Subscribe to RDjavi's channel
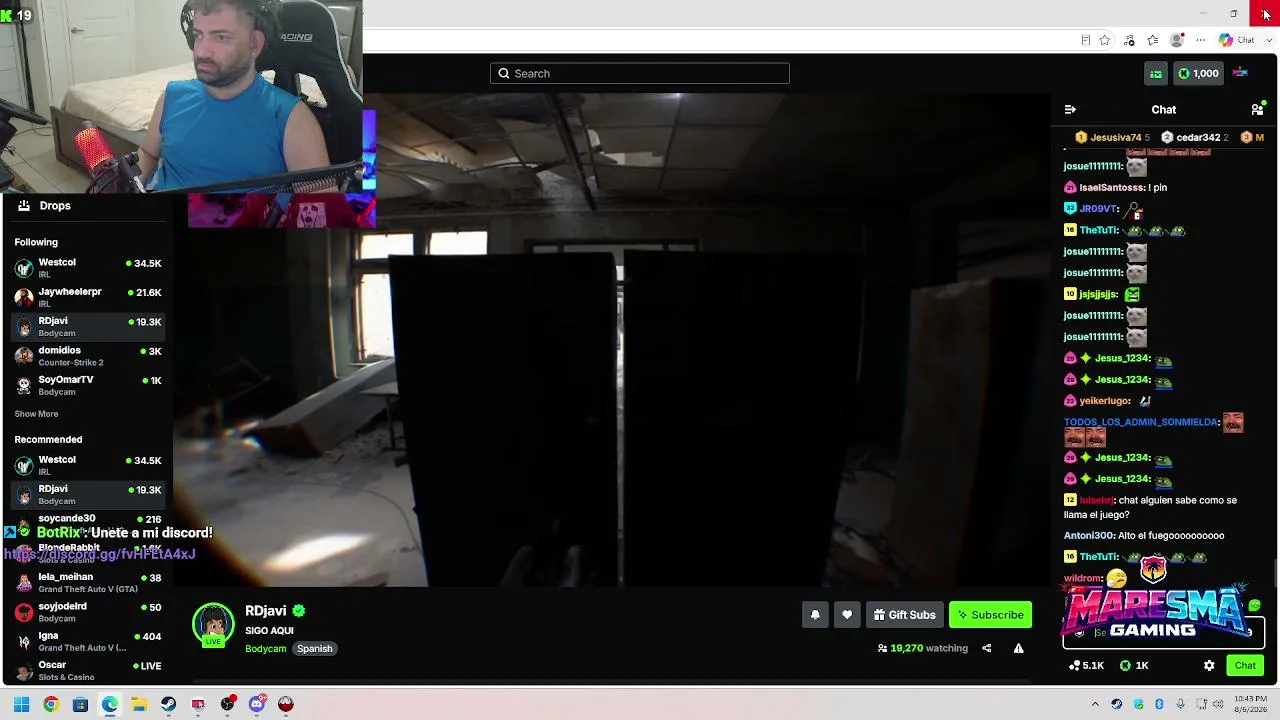This screenshot has width=1280, height=720. (990, 615)
